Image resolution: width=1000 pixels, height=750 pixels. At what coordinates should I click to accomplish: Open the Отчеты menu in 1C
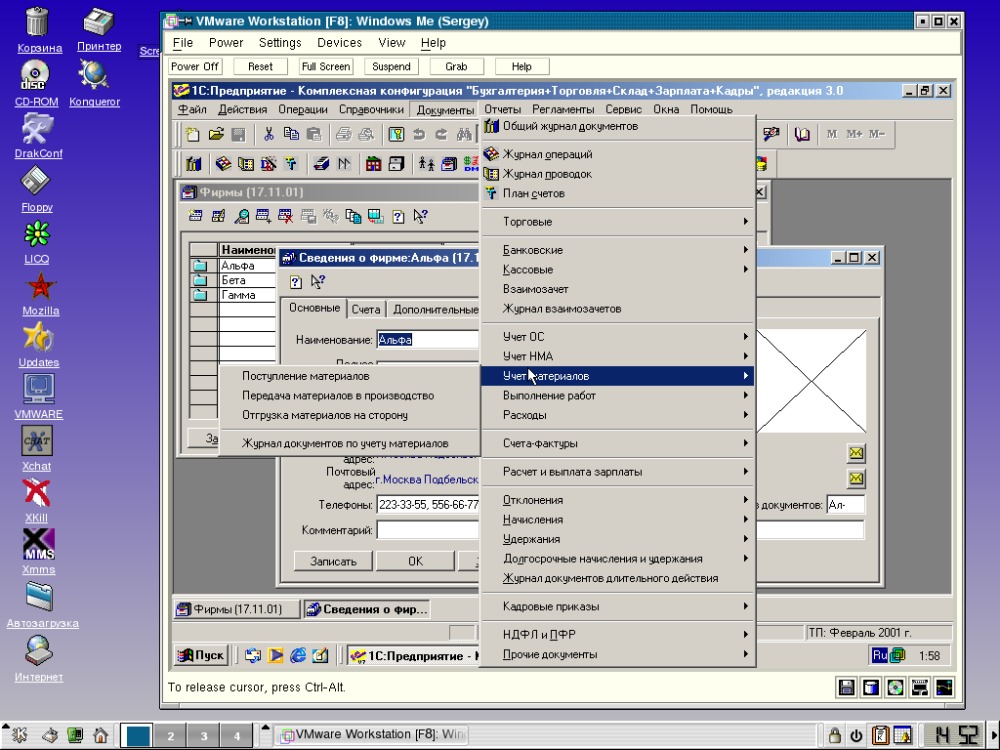[x=503, y=109]
